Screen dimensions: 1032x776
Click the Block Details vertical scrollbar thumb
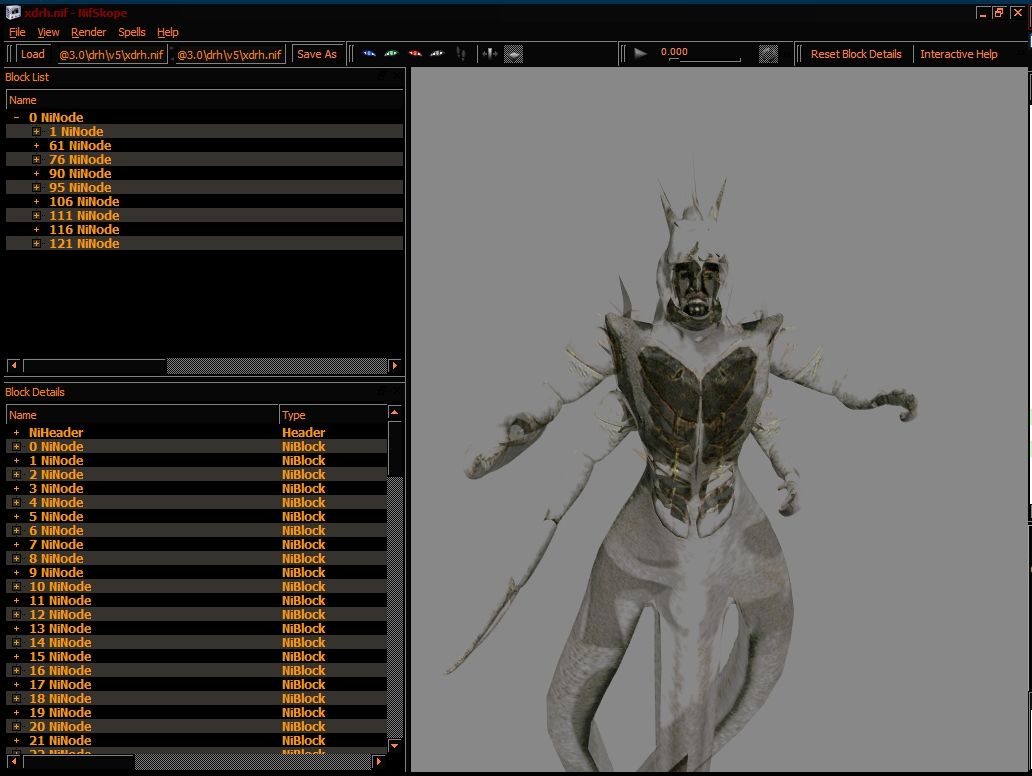click(x=394, y=448)
